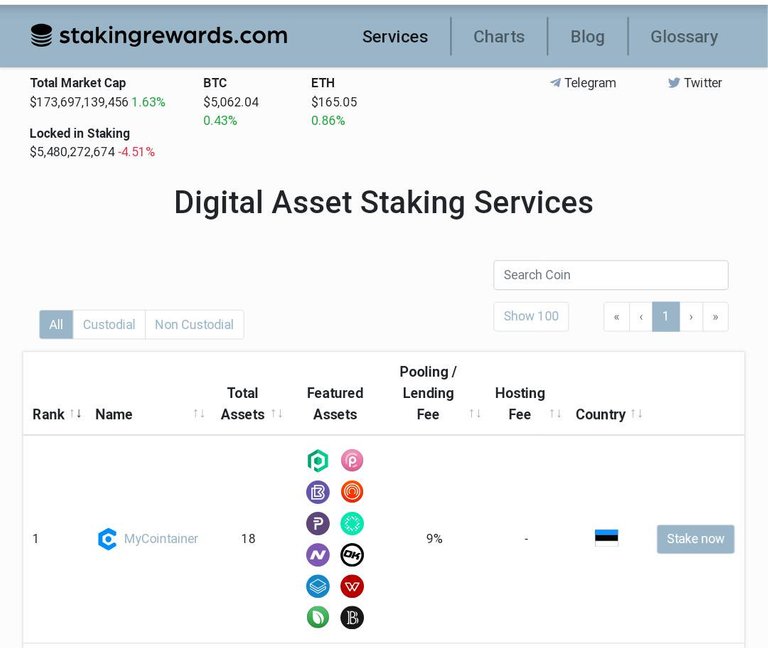This screenshot has height=648, width=768.
Task: Select the green leaf coin icon
Action: point(317,618)
